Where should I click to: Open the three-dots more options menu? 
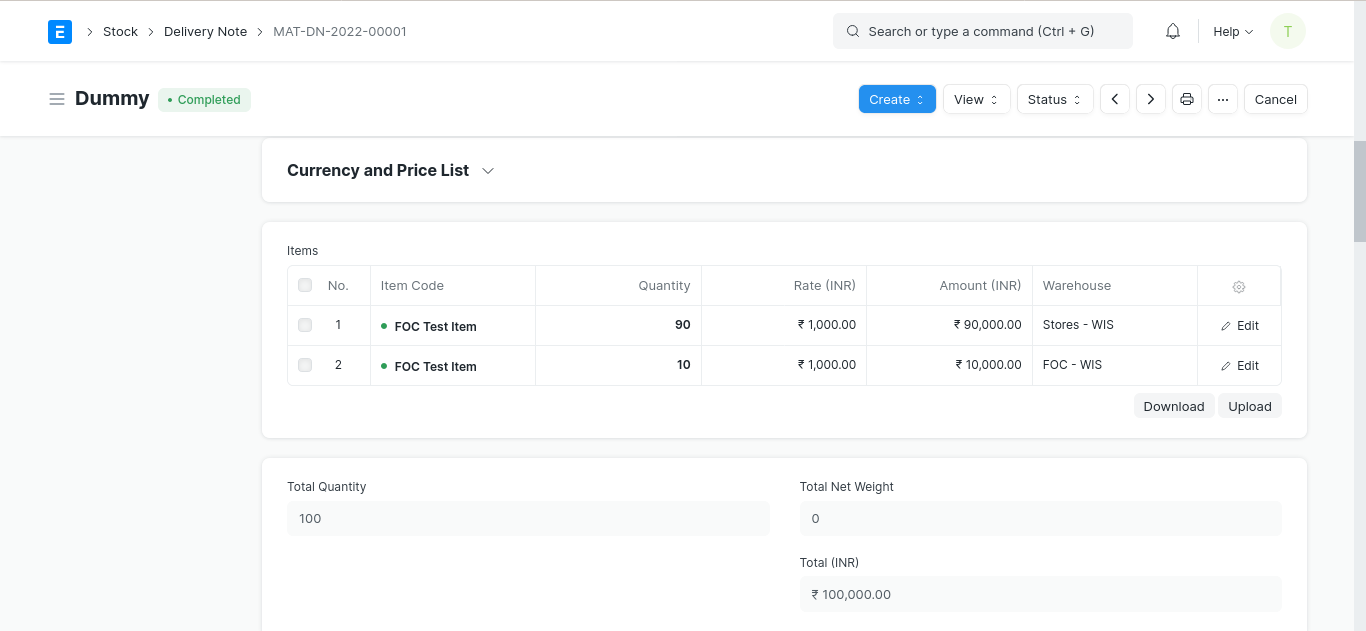[1223, 99]
